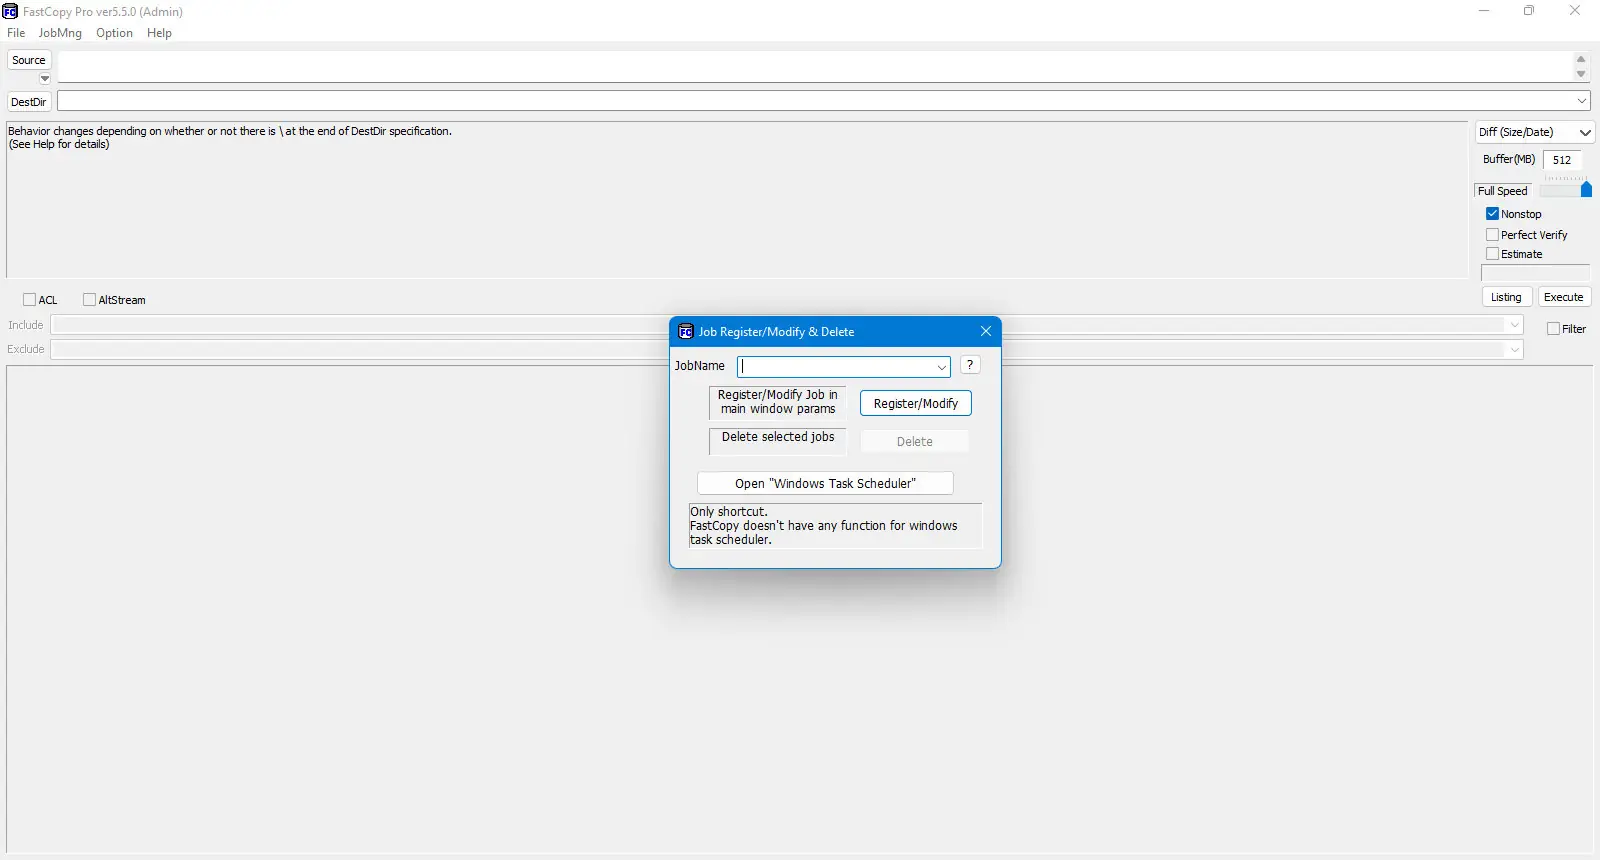Click the JobName text input field

point(836,367)
